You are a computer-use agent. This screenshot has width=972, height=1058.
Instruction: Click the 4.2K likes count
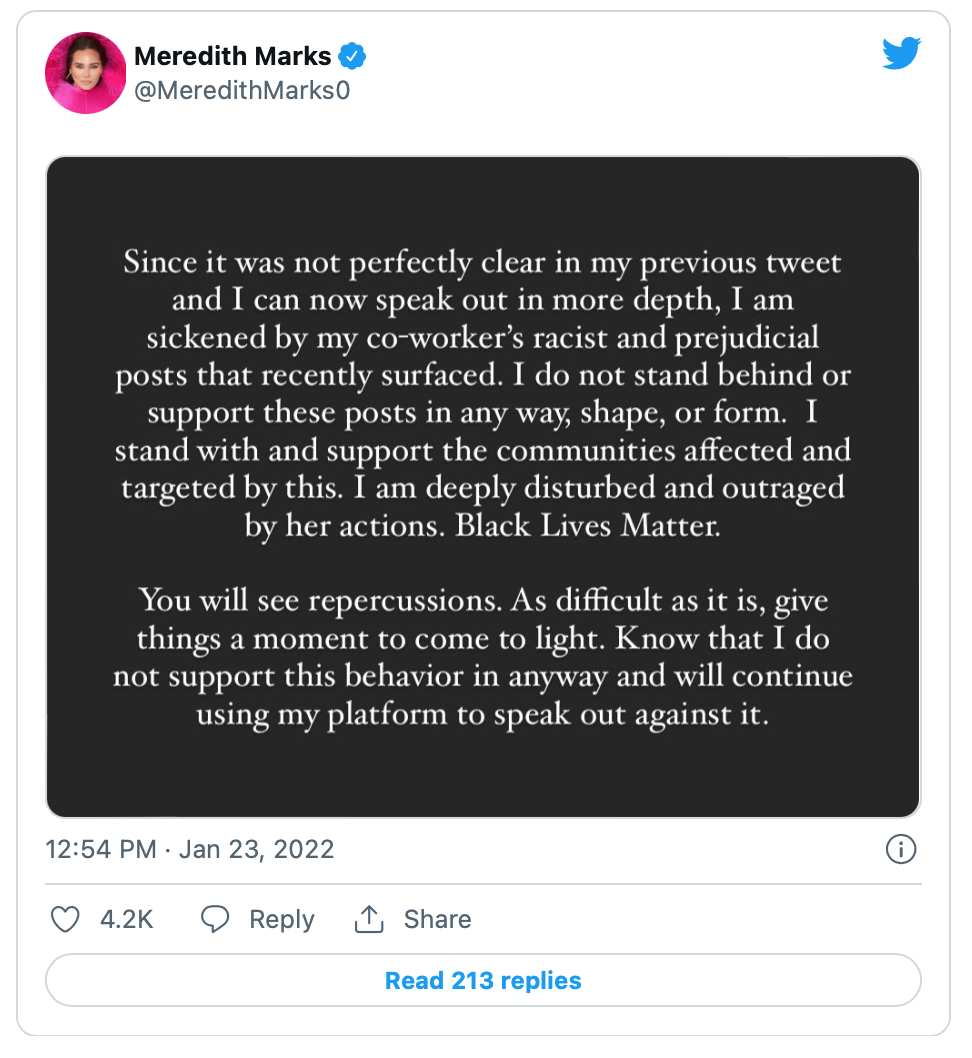coord(127,919)
